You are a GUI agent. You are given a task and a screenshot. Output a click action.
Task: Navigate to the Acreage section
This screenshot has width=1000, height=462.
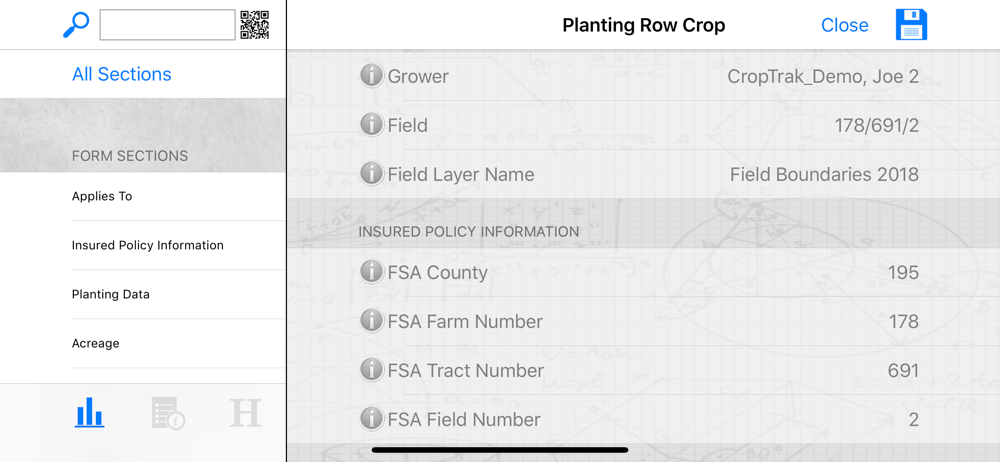96,343
